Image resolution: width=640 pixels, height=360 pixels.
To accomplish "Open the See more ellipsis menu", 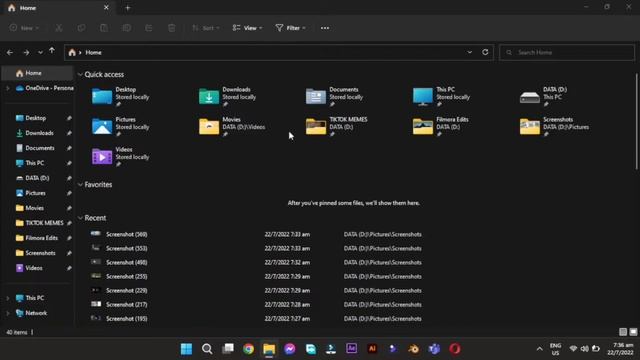I will (x=325, y=28).
